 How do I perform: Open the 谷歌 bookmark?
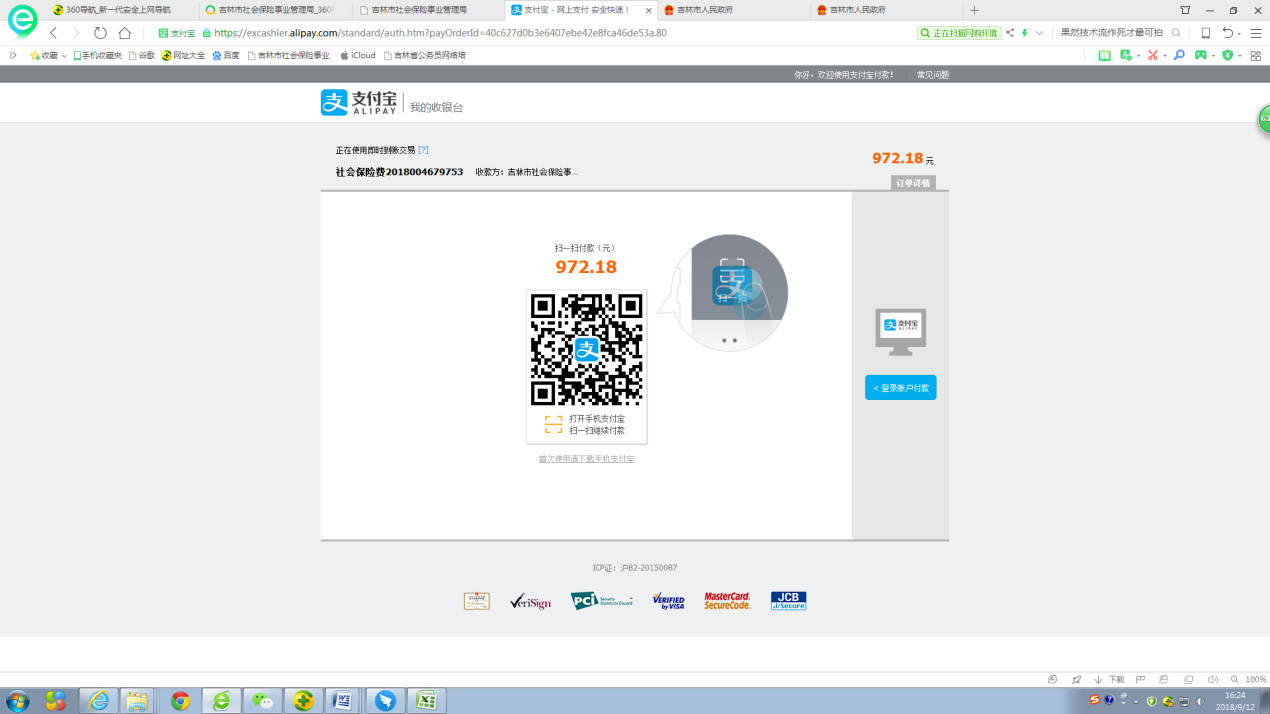(142, 55)
